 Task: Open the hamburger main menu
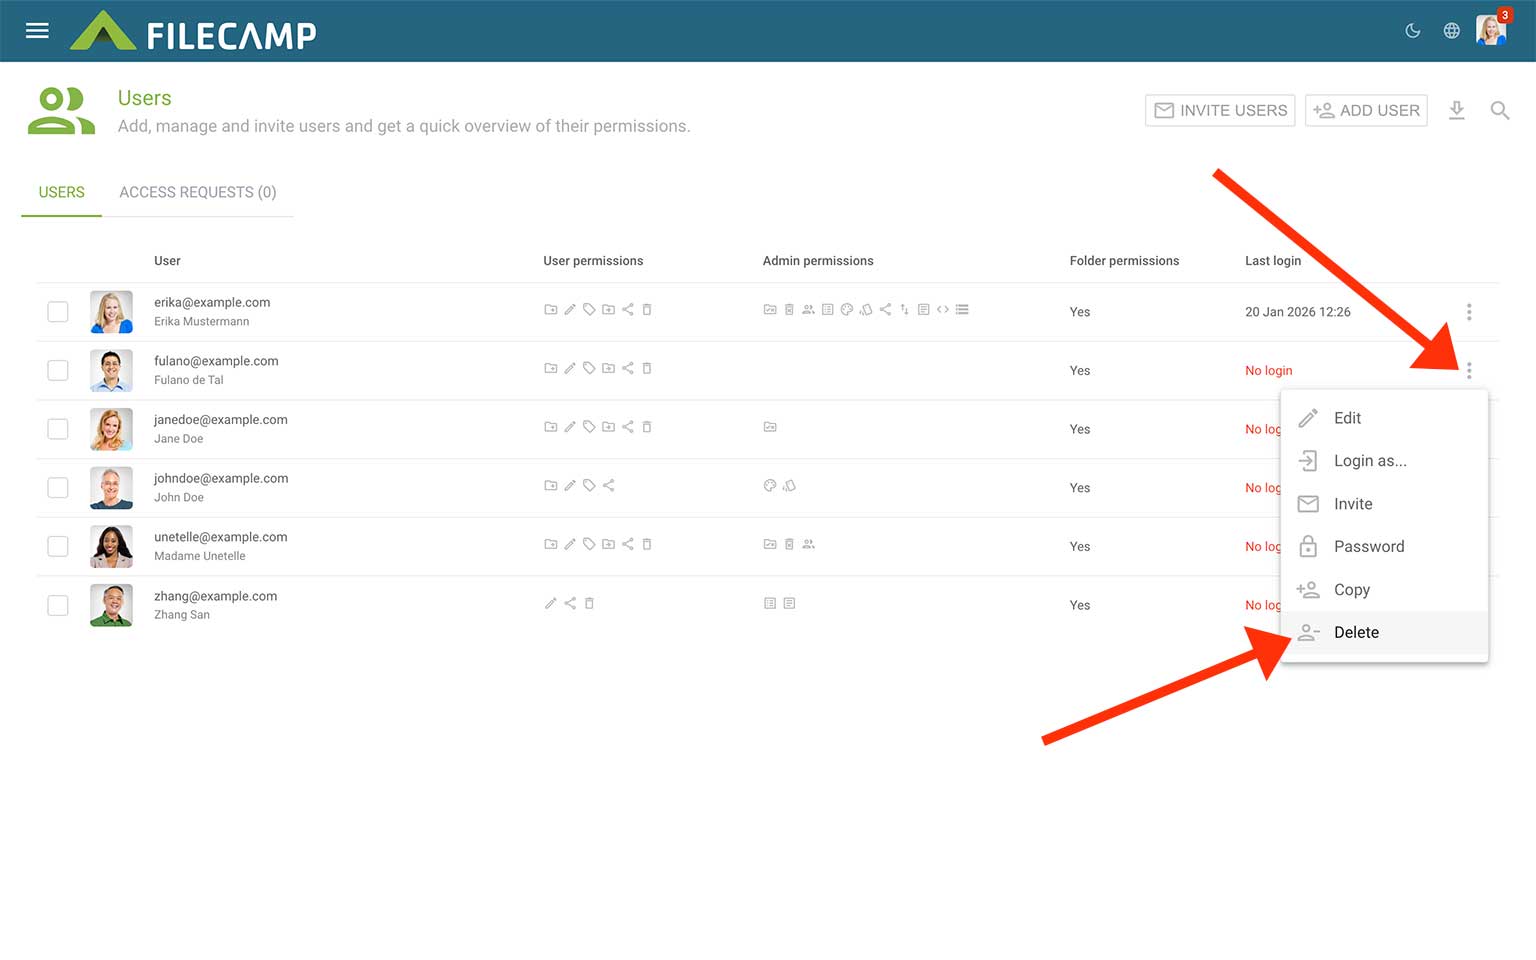pyautogui.click(x=37, y=31)
